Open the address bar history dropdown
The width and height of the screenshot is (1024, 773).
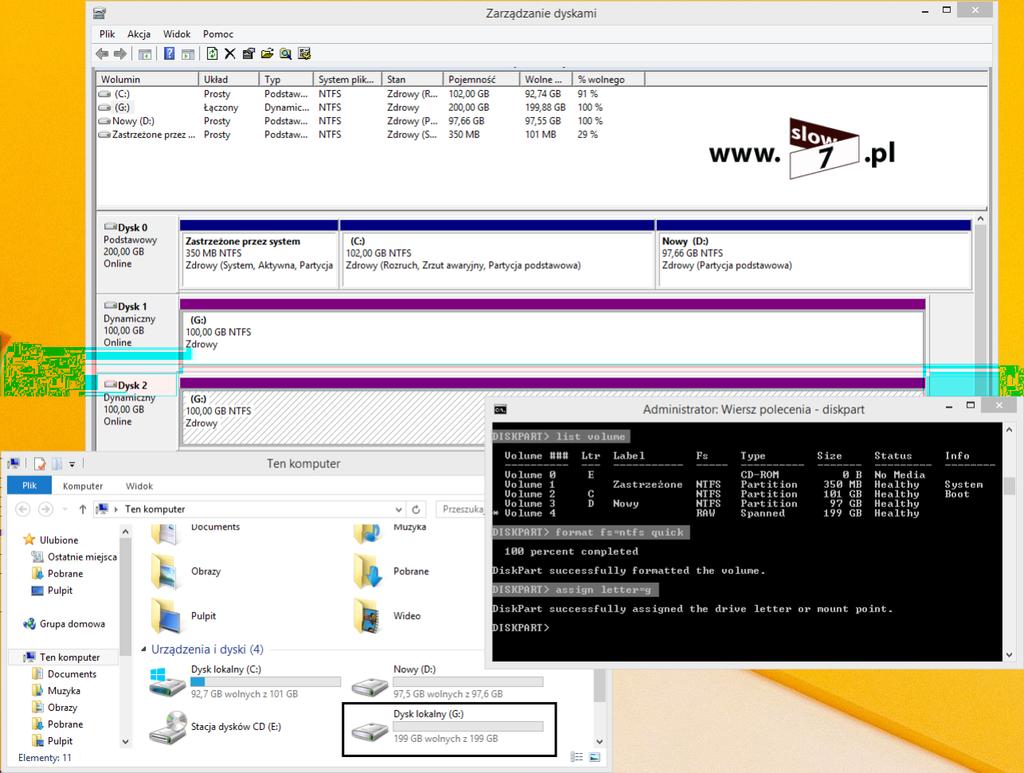[x=398, y=510]
